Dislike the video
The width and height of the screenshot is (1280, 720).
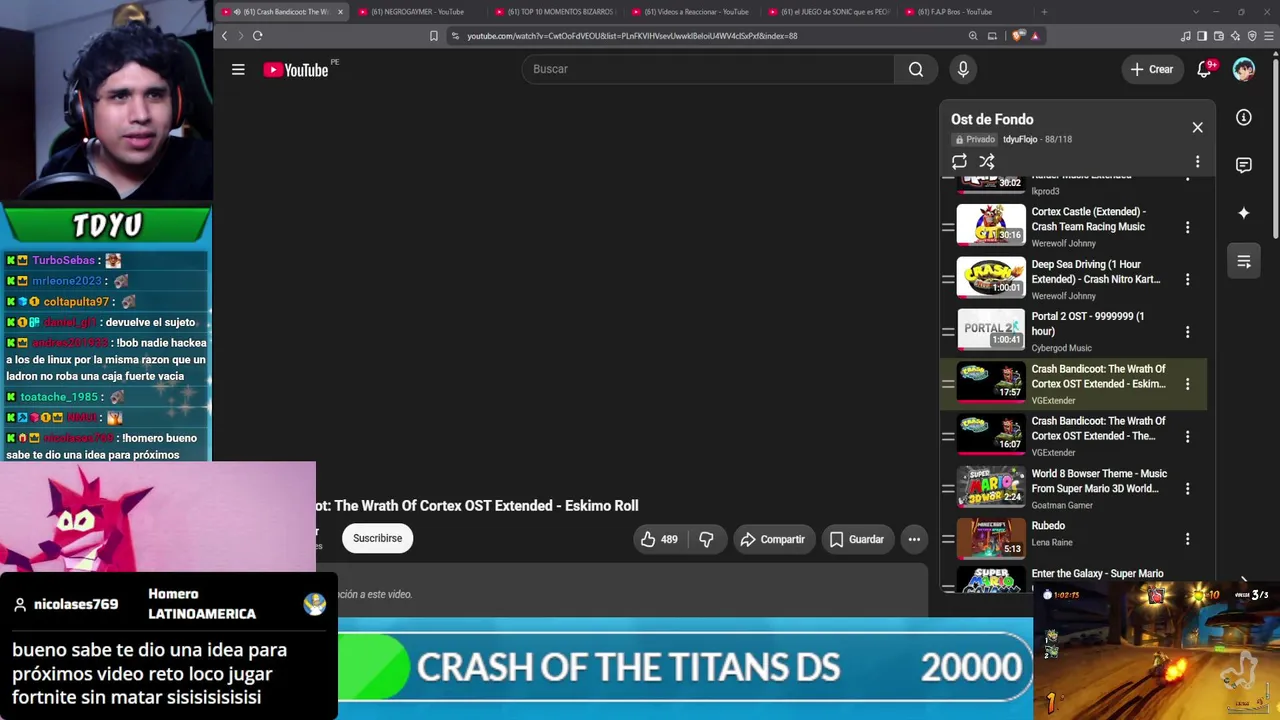(x=706, y=540)
